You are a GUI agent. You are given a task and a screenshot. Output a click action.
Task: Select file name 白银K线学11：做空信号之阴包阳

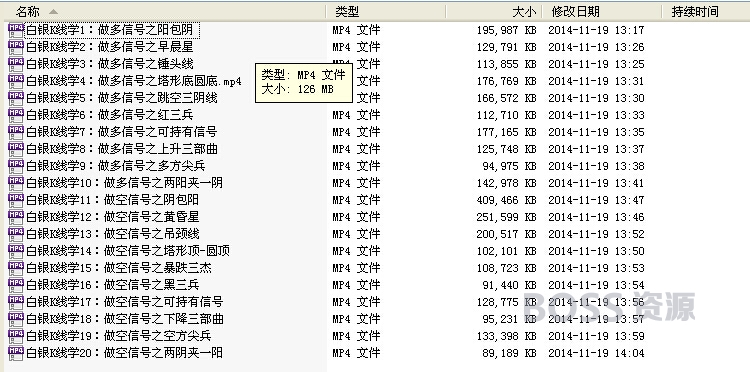pos(112,200)
